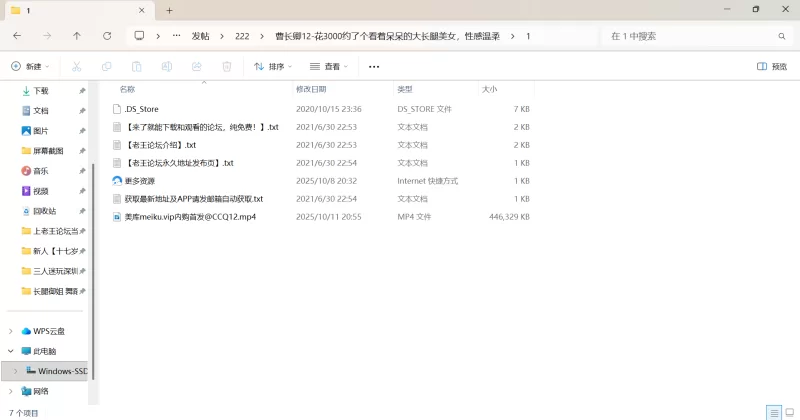Click the Back navigation arrow

tap(17, 35)
